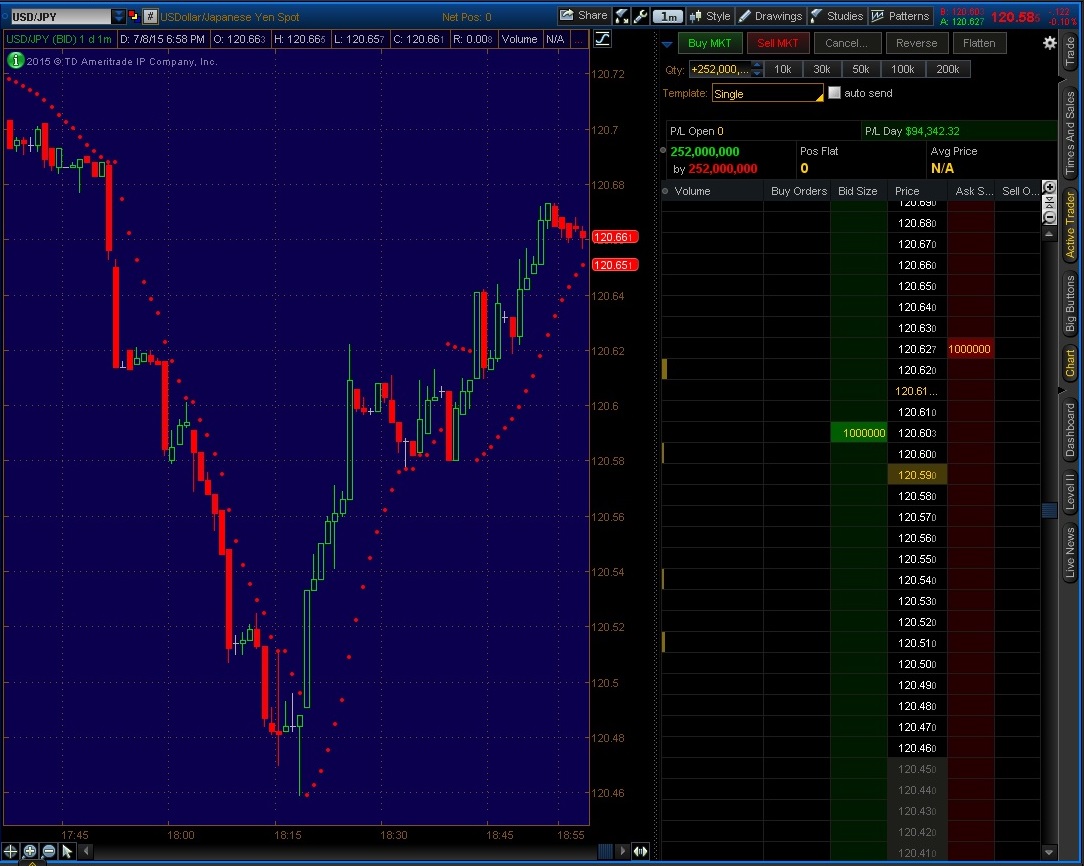
Task: Click the zoom in magnifier on chart
Action: (30, 851)
